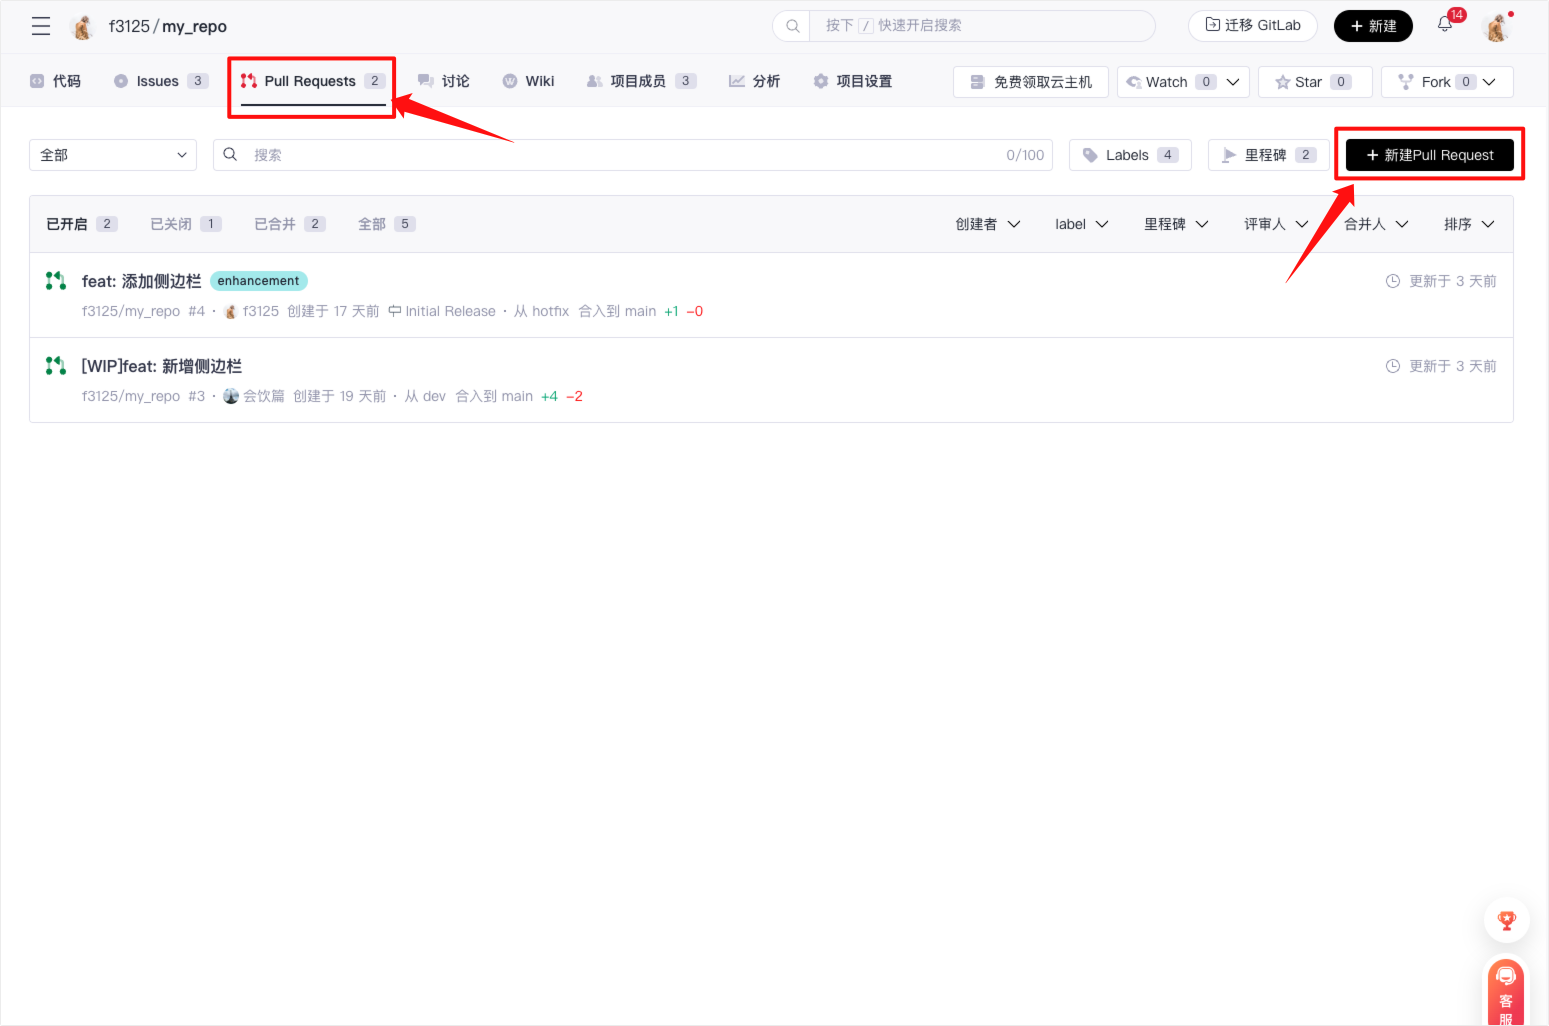Switch to the Wiki tab
This screenshot has width=1549, height=1026.
coord(528,81)
